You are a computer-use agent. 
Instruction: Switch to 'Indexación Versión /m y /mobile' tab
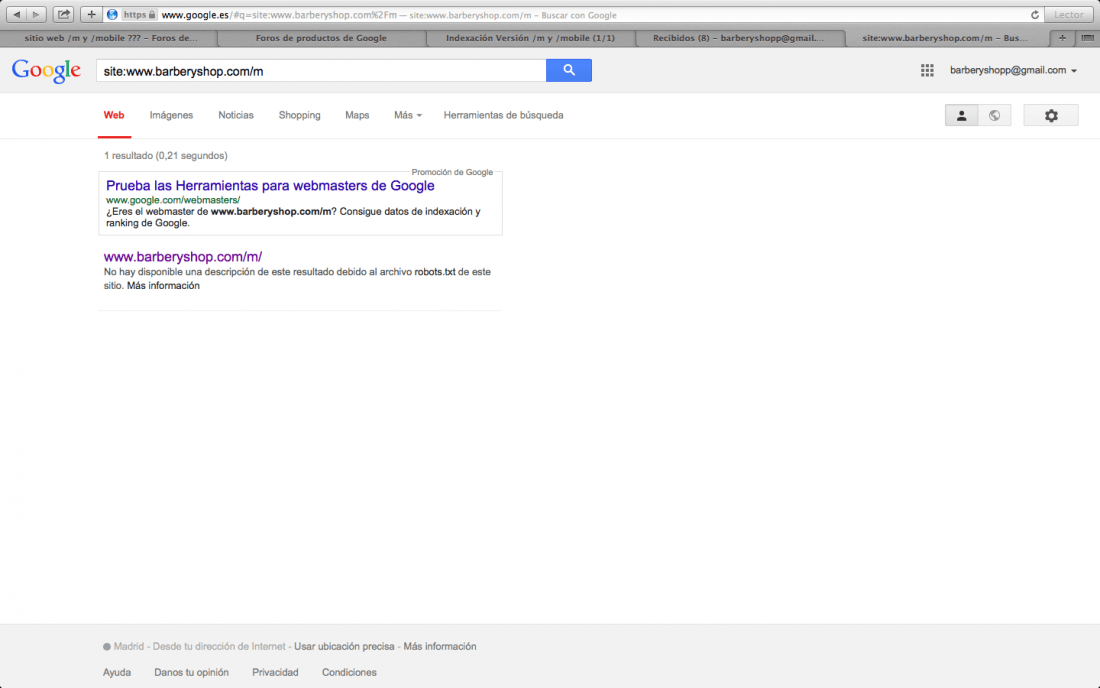[x=530, y=38]
